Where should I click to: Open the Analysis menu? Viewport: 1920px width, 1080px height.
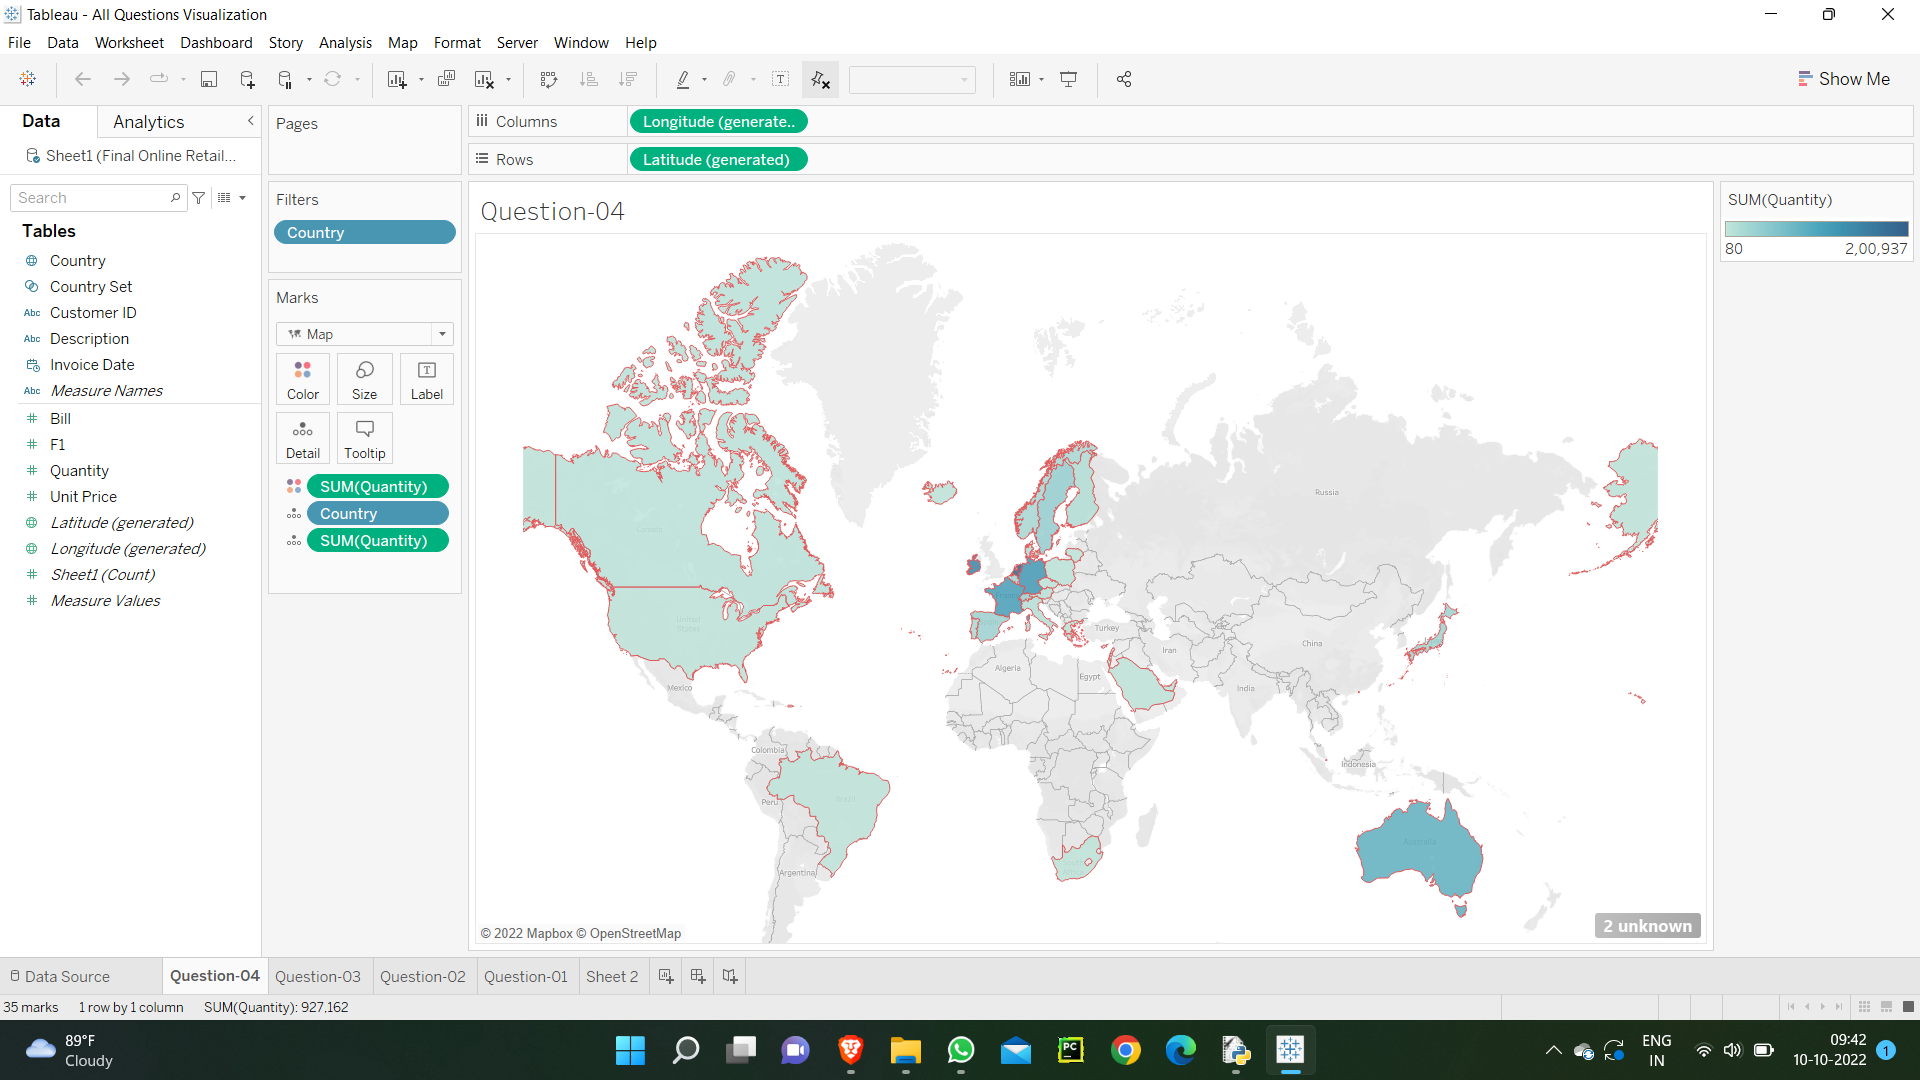[345, 43]
